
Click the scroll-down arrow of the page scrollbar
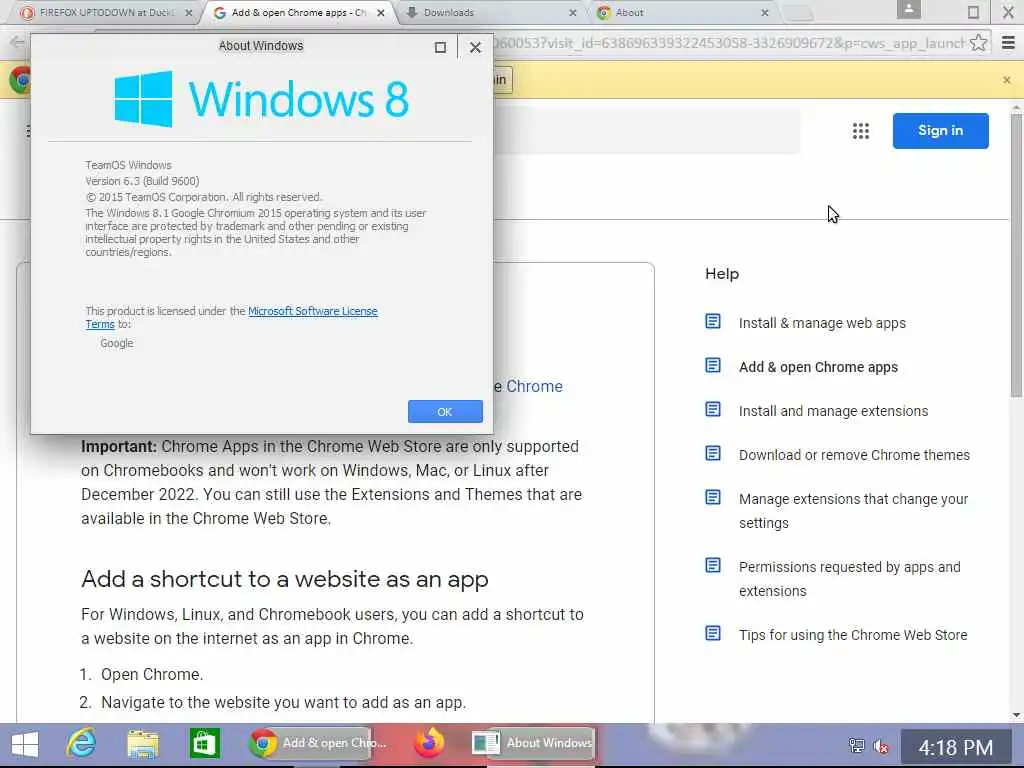click(x=1016, y=715)
